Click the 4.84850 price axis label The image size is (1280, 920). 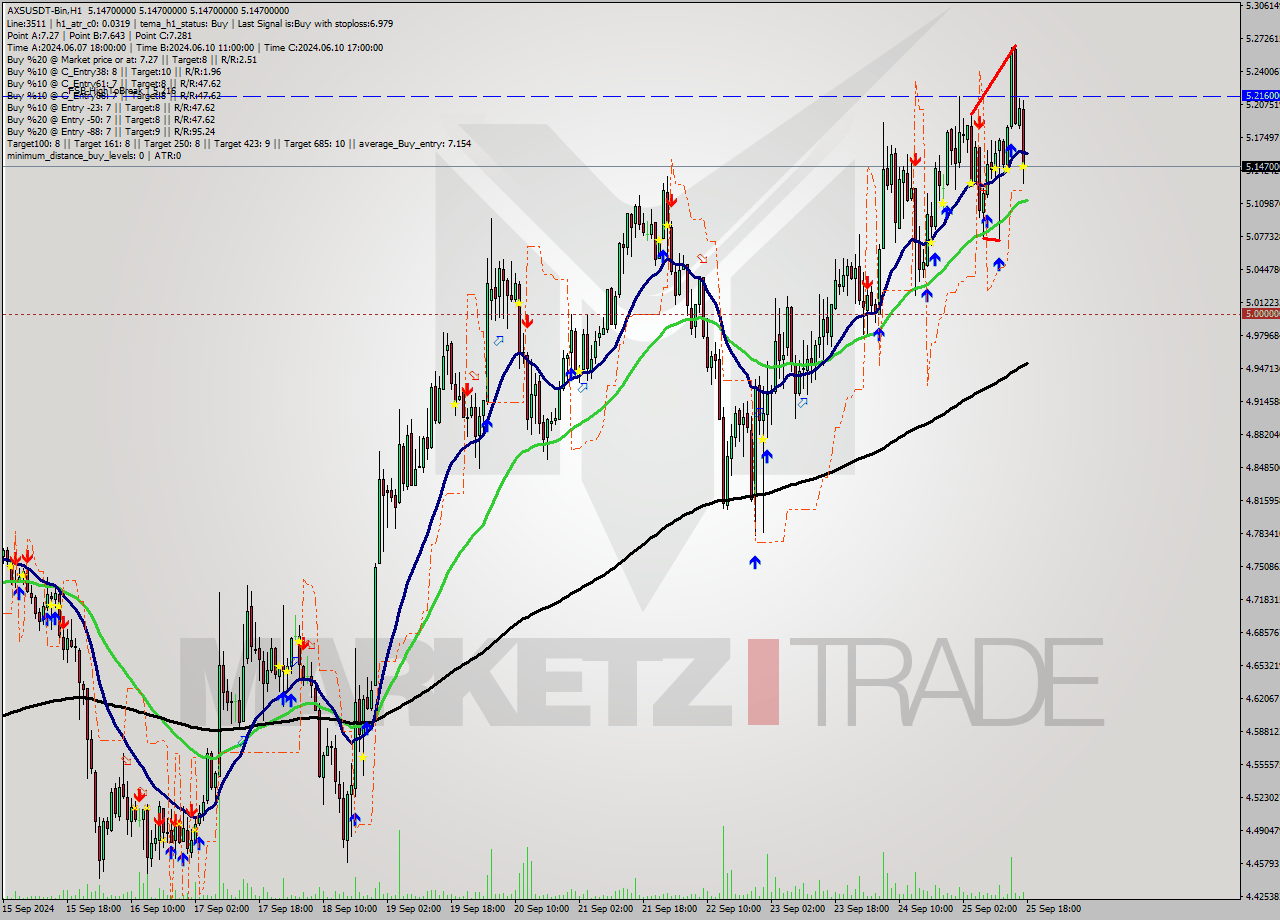1262,467
